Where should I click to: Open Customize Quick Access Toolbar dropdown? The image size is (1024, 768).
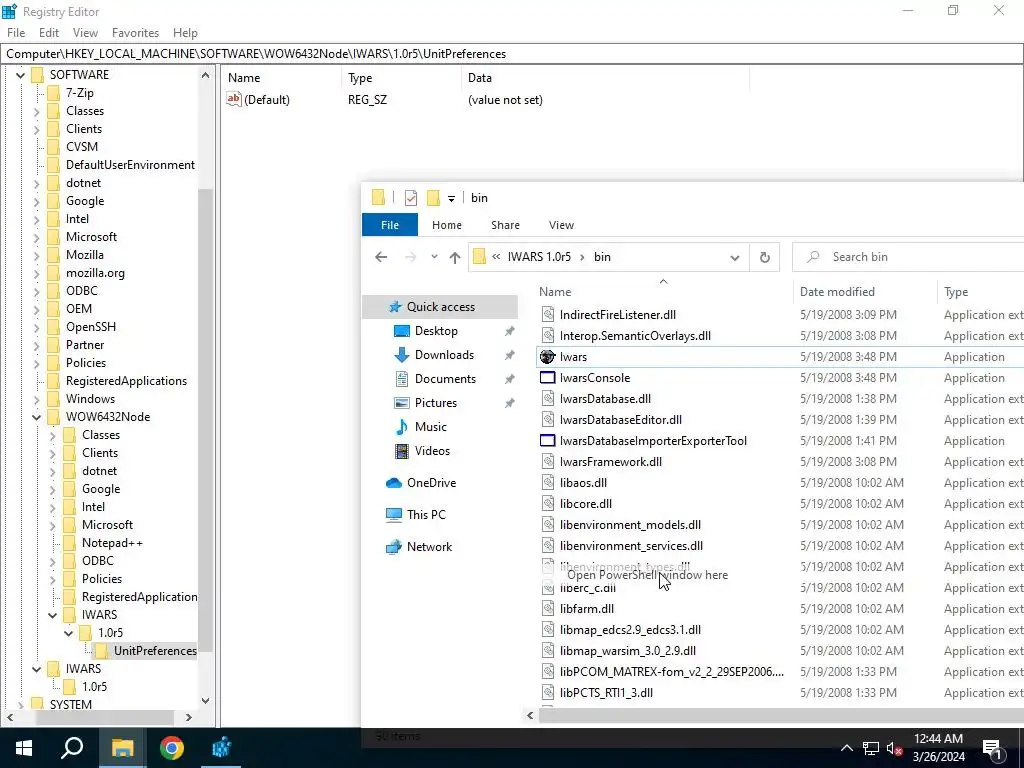coord(451,198)
